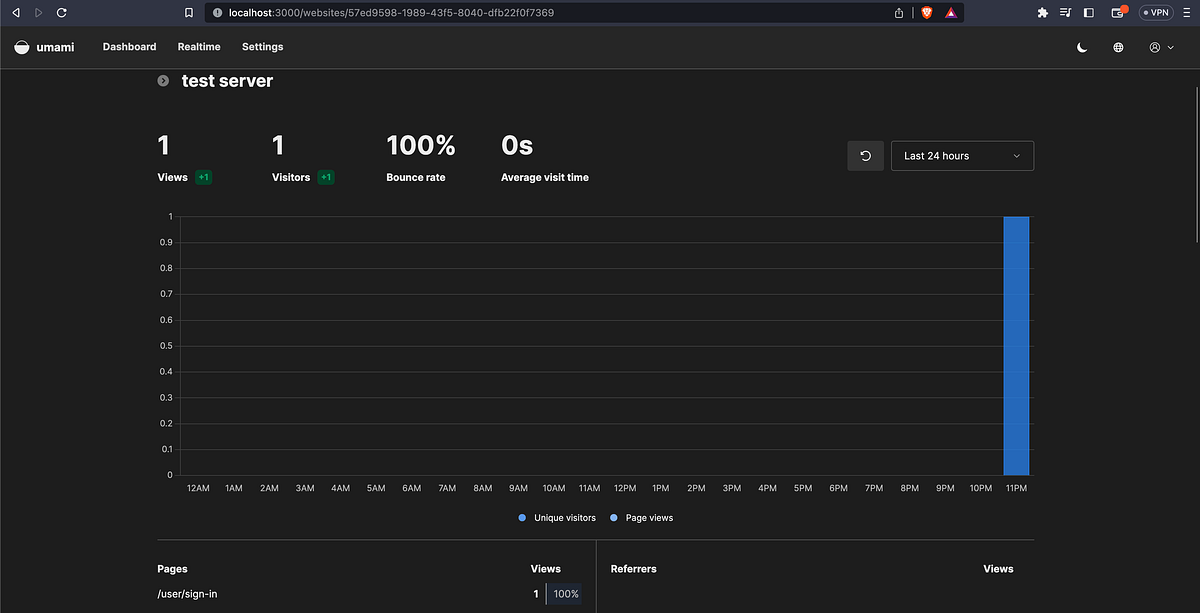Switch to the Realtime section

pos(199,46)
